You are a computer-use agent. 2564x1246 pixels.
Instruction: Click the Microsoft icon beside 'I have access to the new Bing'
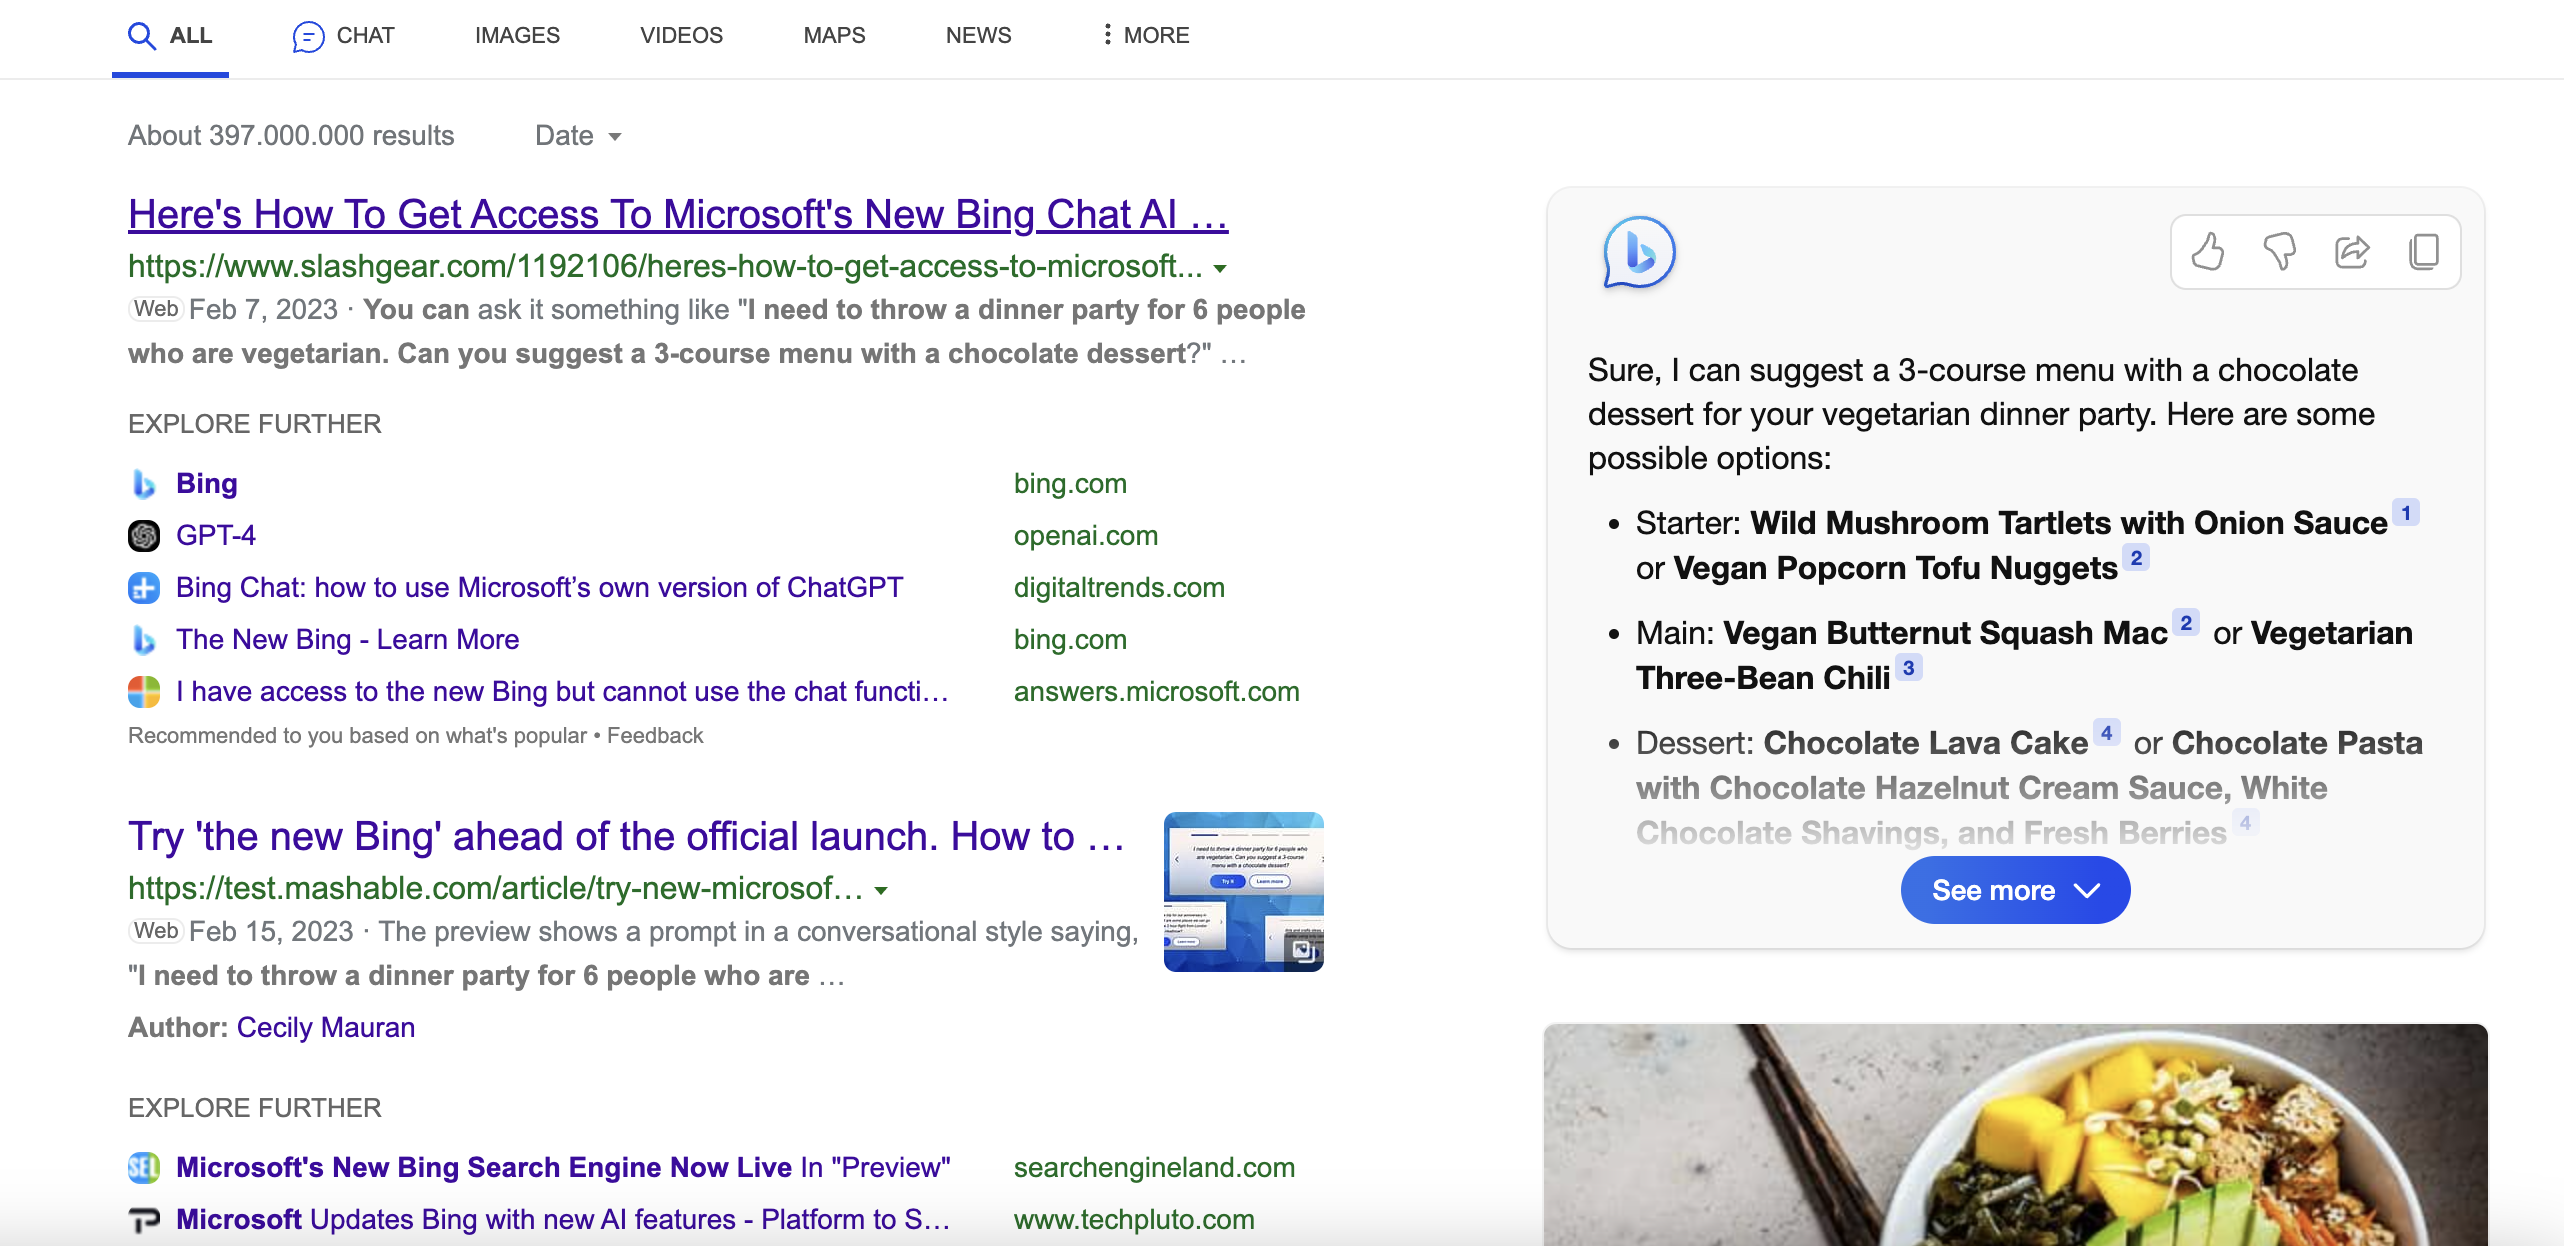[144, 692]
